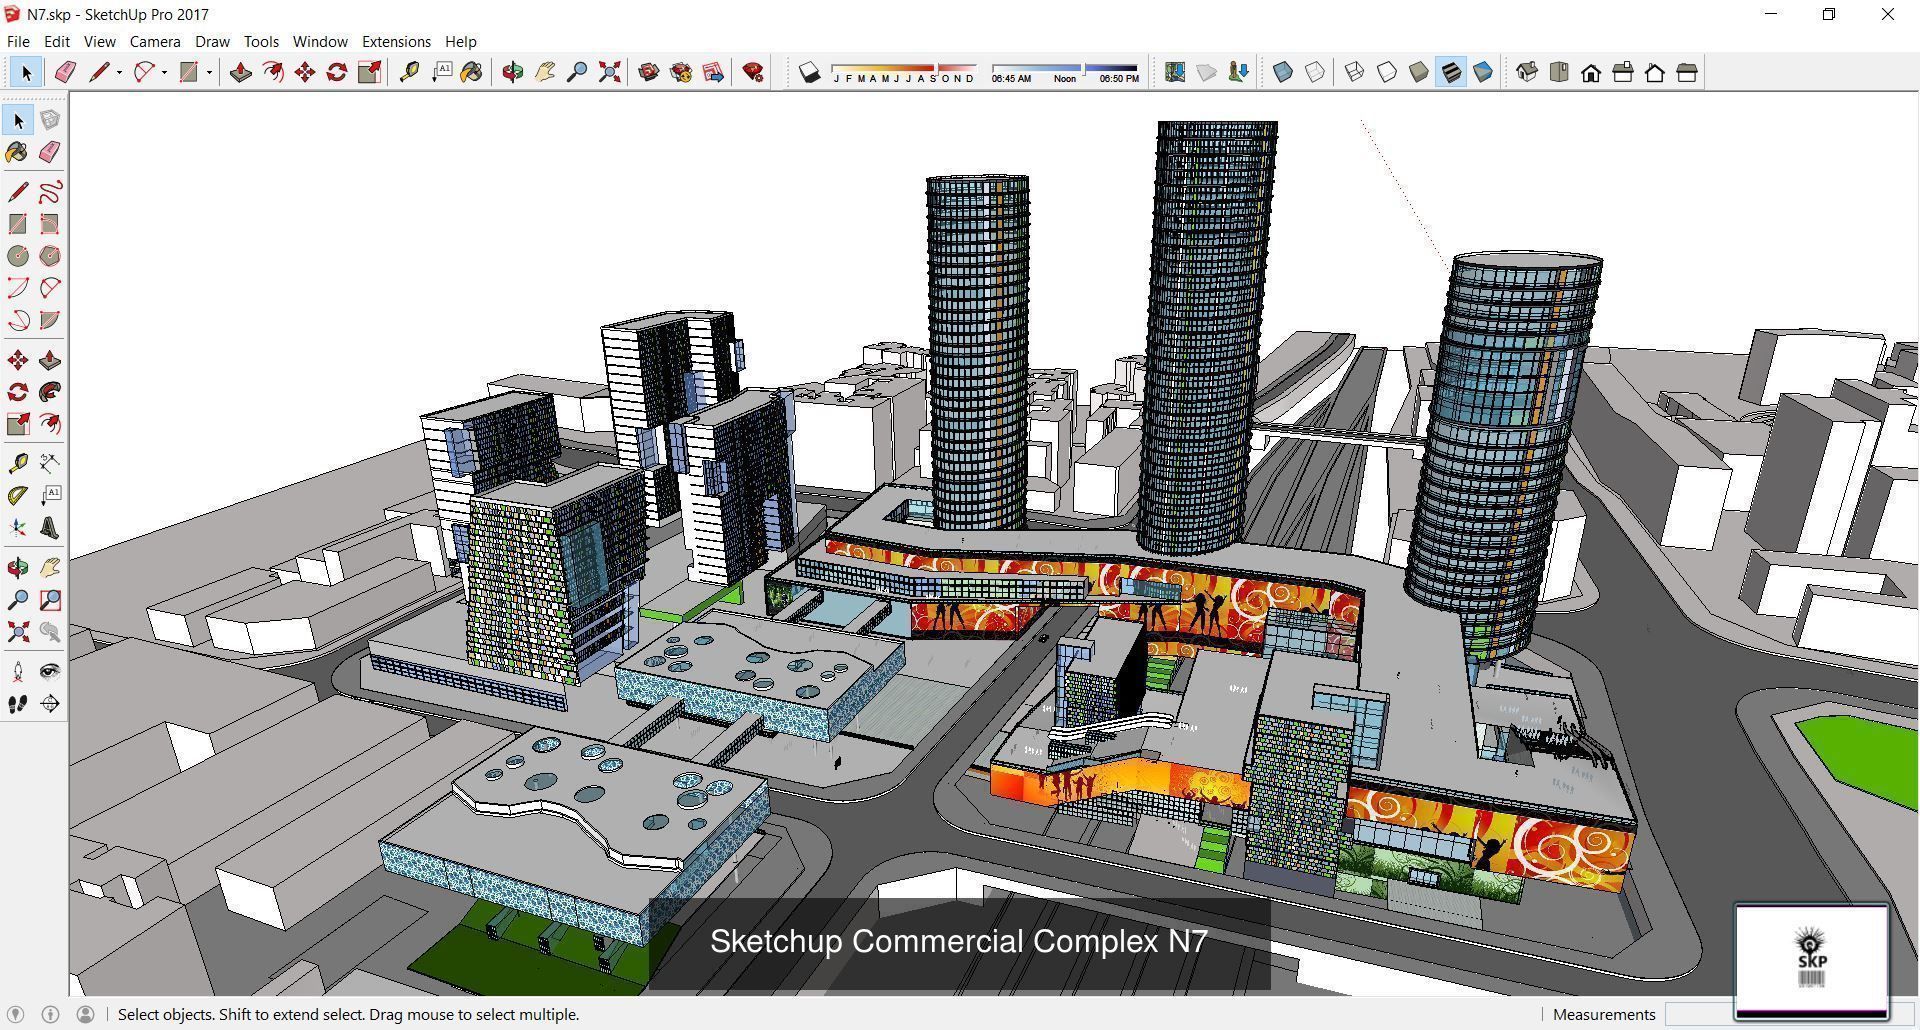The image size is (1920, 1030).
Task: Select the Circle tool
Action: coord(18,256)
